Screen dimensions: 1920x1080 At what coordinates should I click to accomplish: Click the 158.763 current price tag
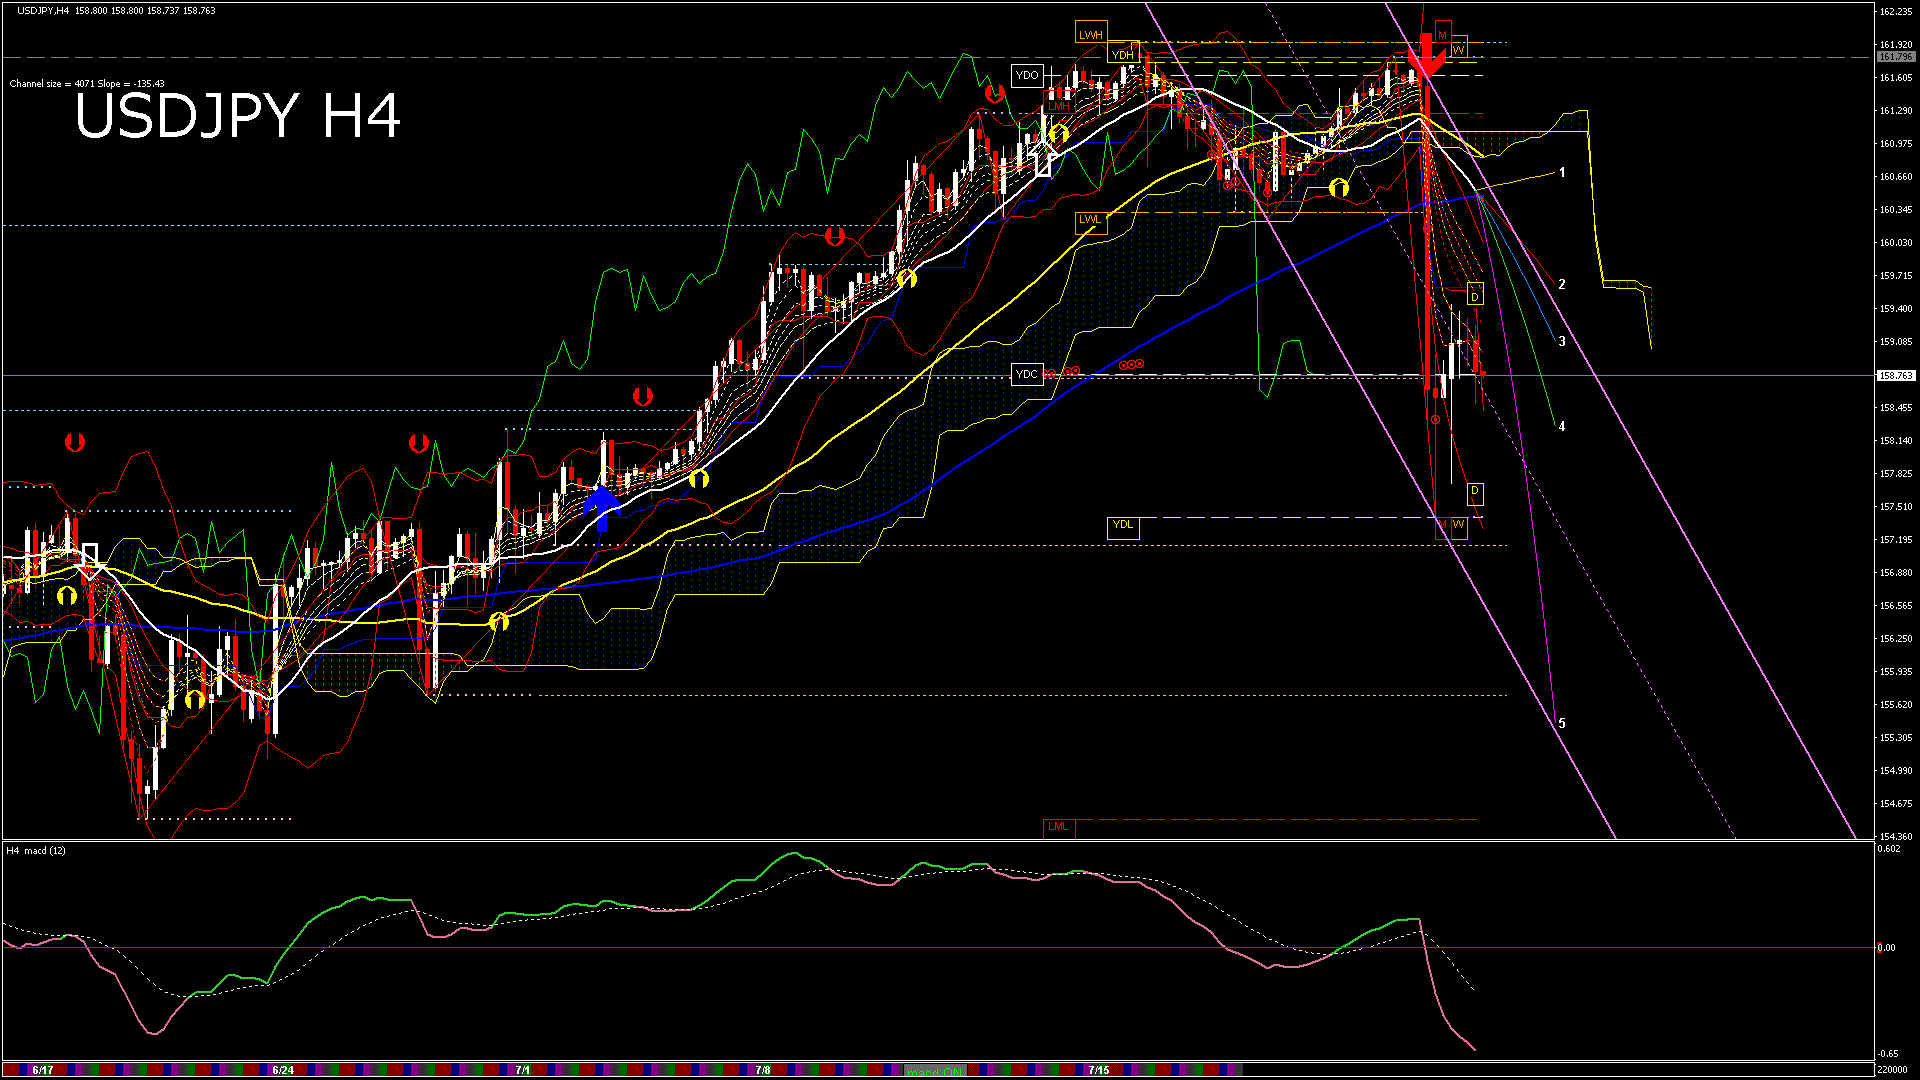point(1895,376)
